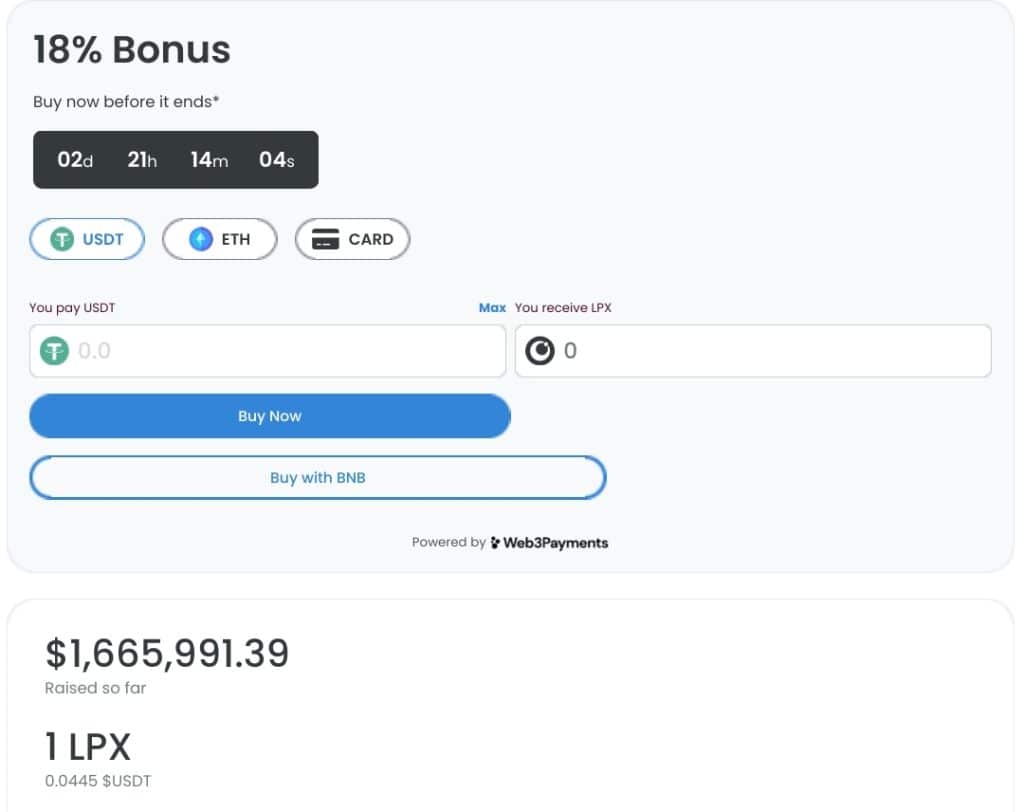Click the seconds segment of countdown timer
This screenshot has height=812, width=1024.
[277, 159]
